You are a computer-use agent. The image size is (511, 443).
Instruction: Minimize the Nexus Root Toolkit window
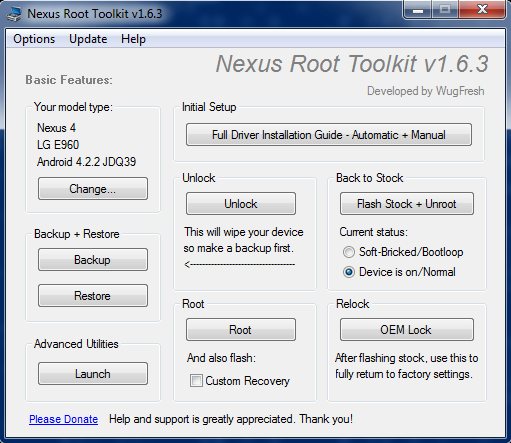[x=418, y=10]
